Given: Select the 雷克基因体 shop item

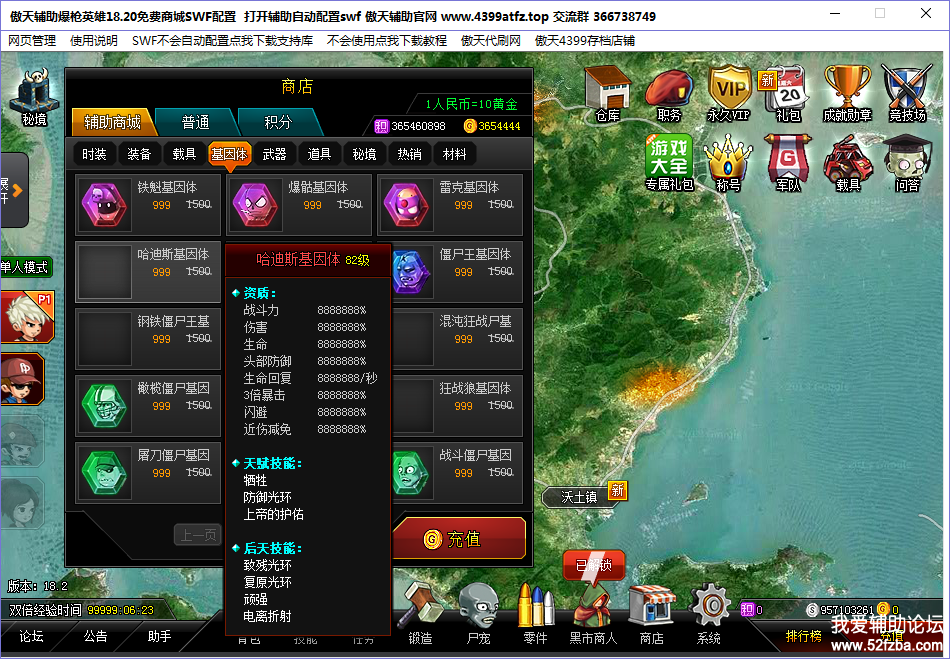Looking at the screenshot, I should click(450, 205).
